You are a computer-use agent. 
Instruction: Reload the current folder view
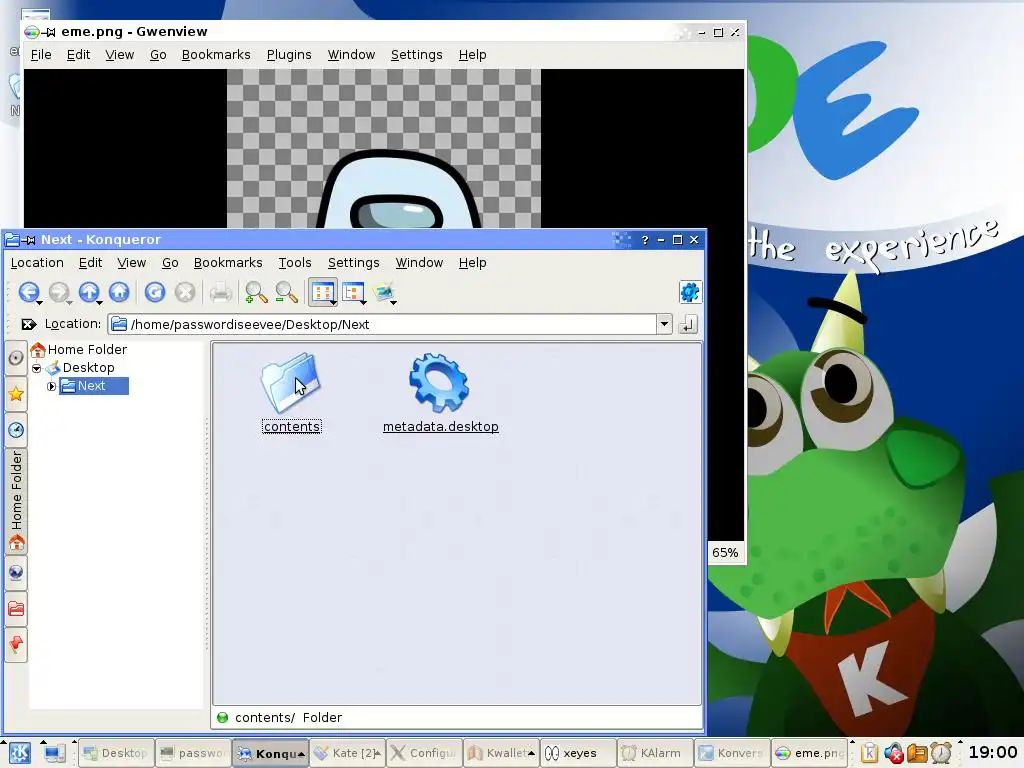point(155,292)
